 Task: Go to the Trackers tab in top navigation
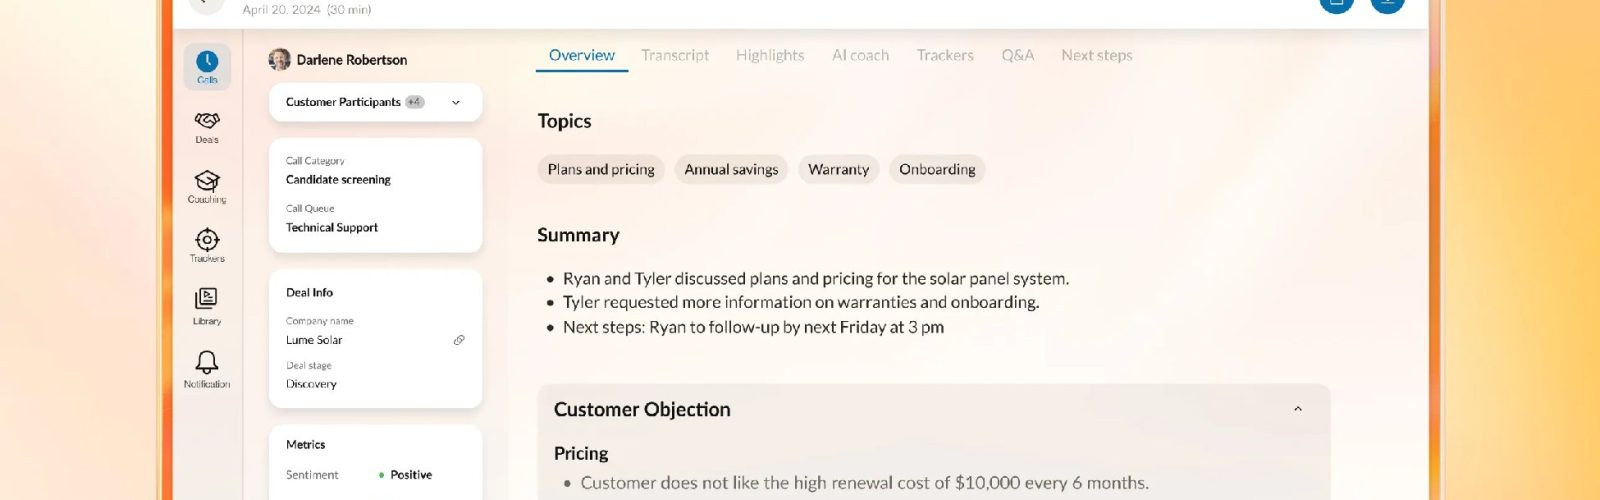[945, 56]
